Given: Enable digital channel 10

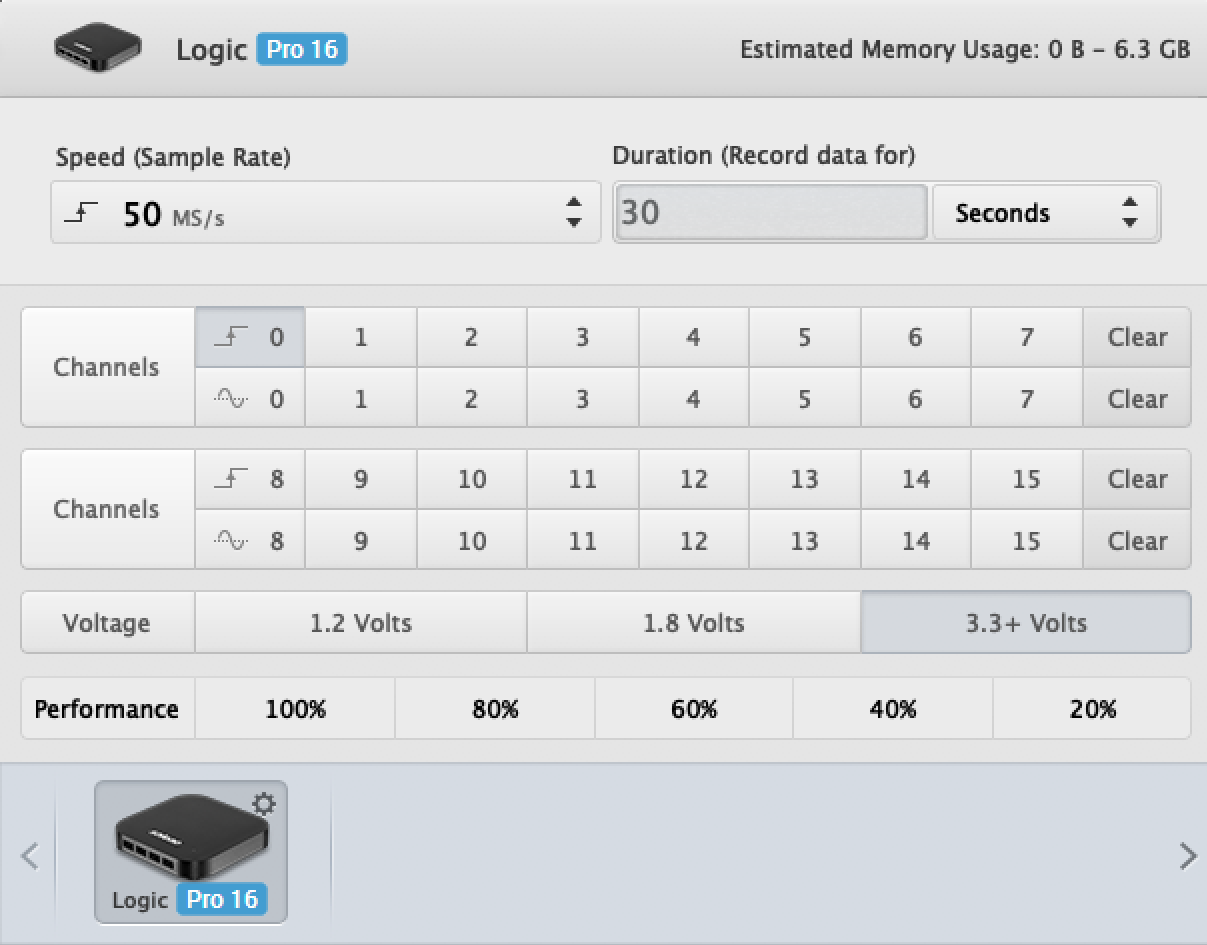Looking at the screenshot, I should point(471,479).
